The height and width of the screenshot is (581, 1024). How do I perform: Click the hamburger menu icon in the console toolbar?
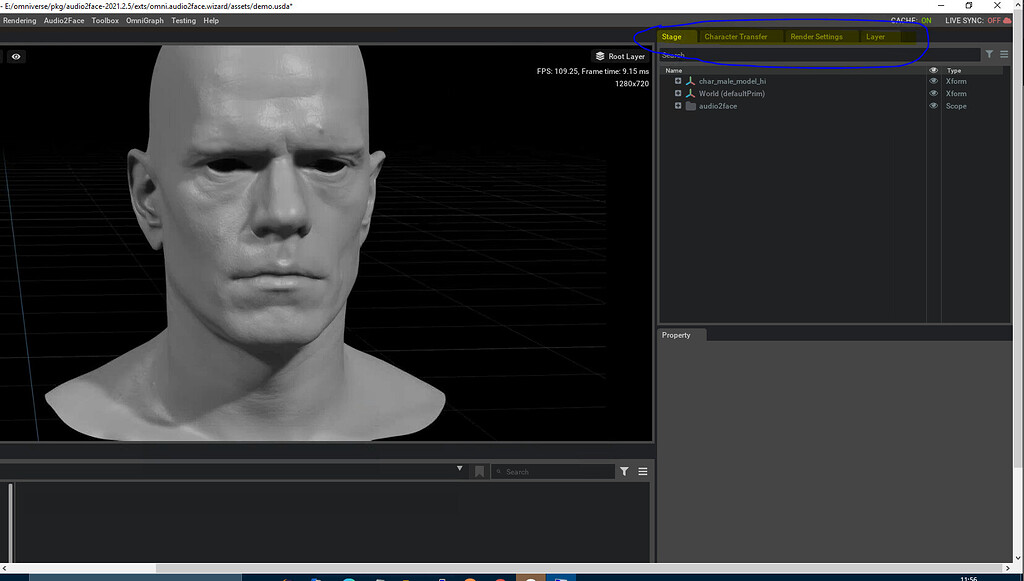[x=643, y=470]
